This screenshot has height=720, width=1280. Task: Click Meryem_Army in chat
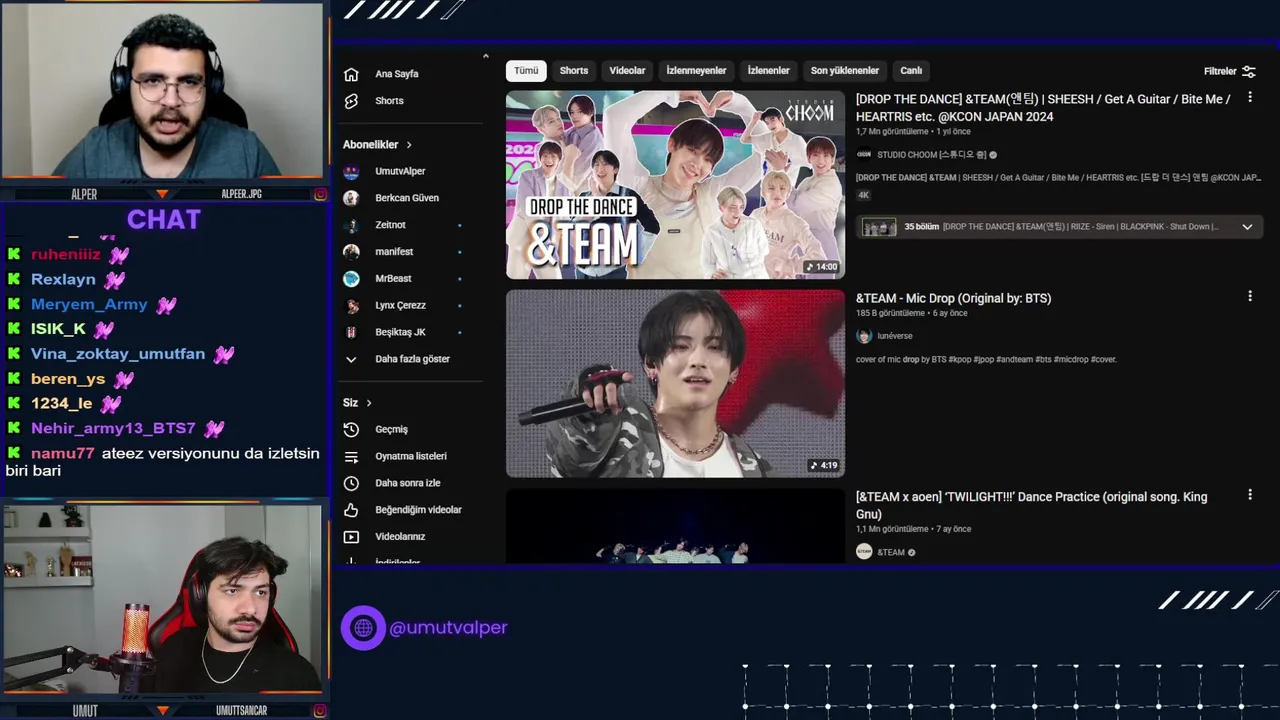89,304
